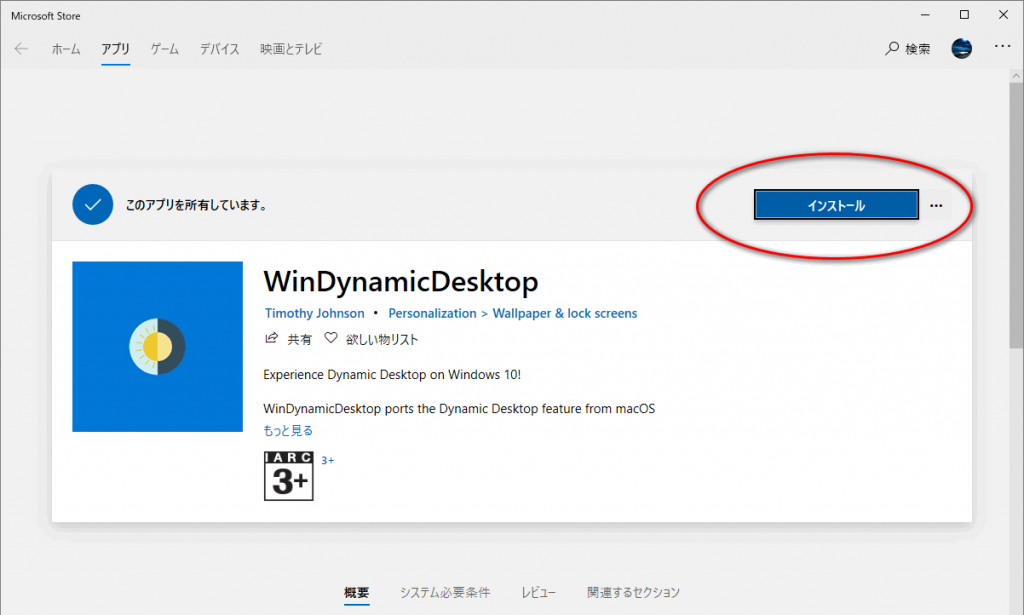Click the WinDynamicDesktop app logo
This screenshot has width=1024, height=615.
click(x=158, y=347)
